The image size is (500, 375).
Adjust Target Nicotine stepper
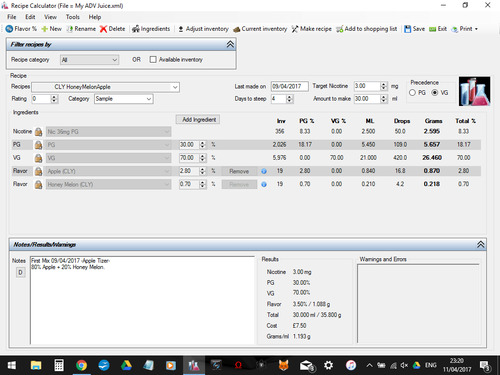384,86
